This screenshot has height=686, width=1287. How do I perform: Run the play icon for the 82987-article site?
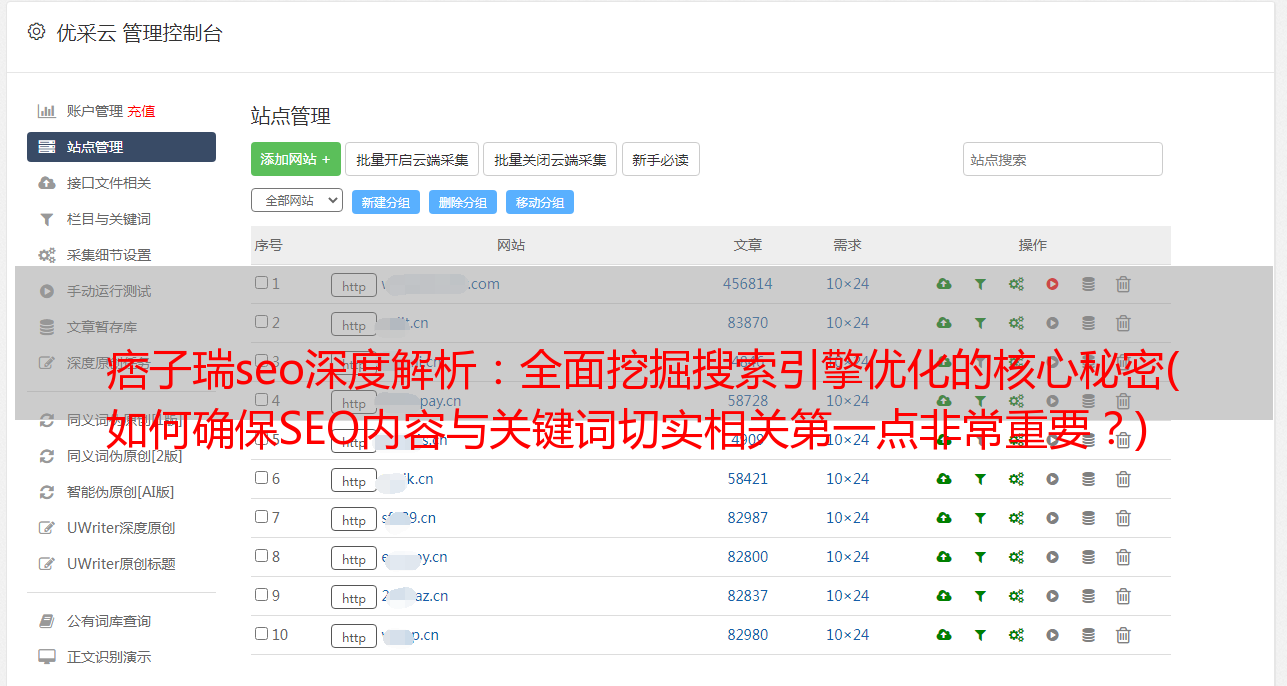(1052, 518)
